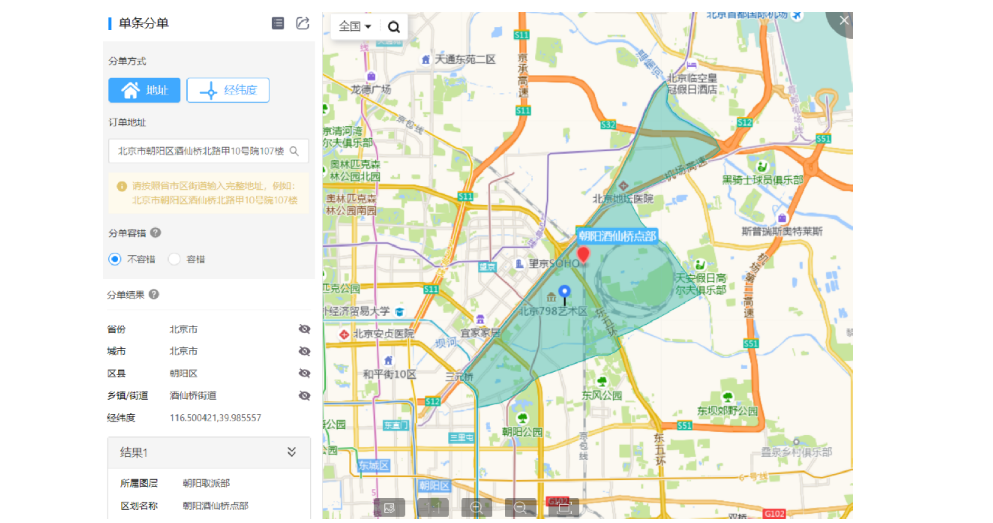The image size is (993, 523).
Task: Switch to 经纬度 dispatch mode
Action: pos(228,91)
